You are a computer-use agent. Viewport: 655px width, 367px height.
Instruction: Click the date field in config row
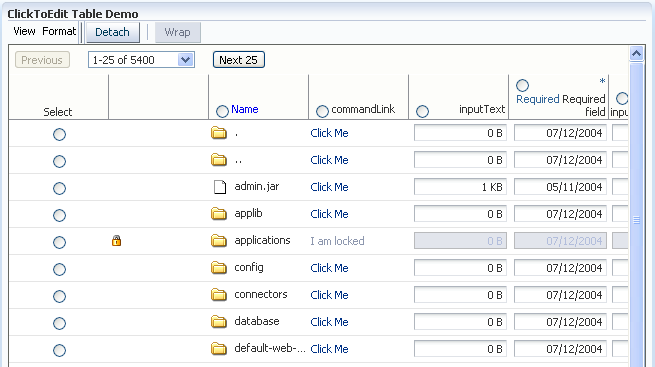(560, 268)
